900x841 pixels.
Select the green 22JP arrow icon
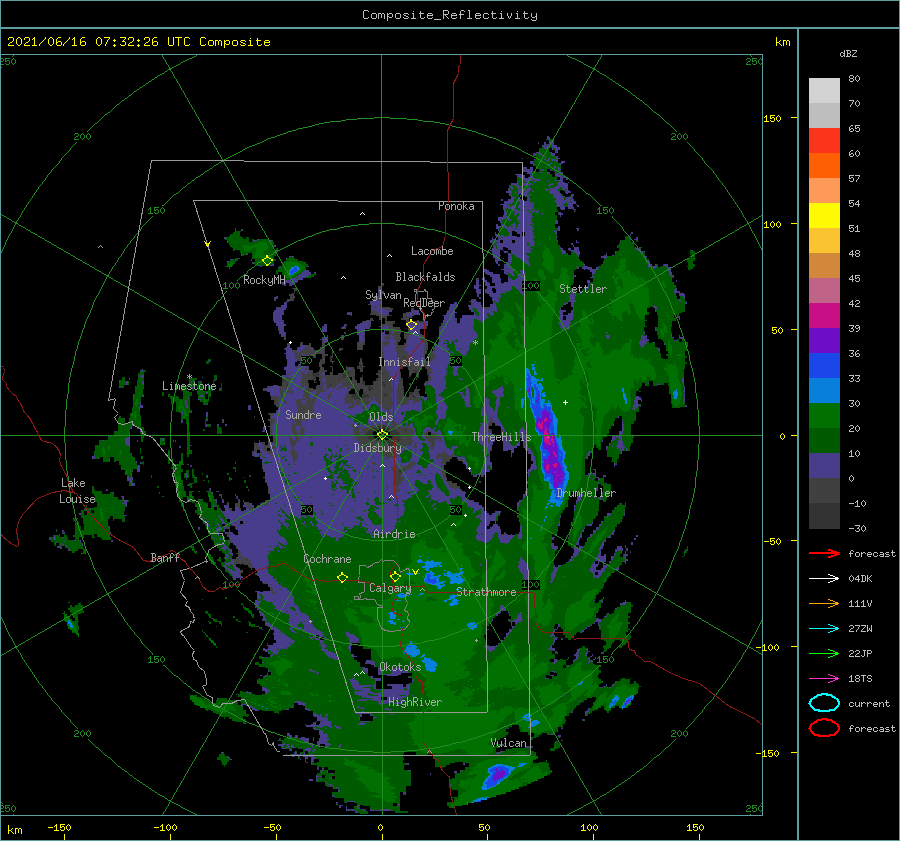click(824, 653)
